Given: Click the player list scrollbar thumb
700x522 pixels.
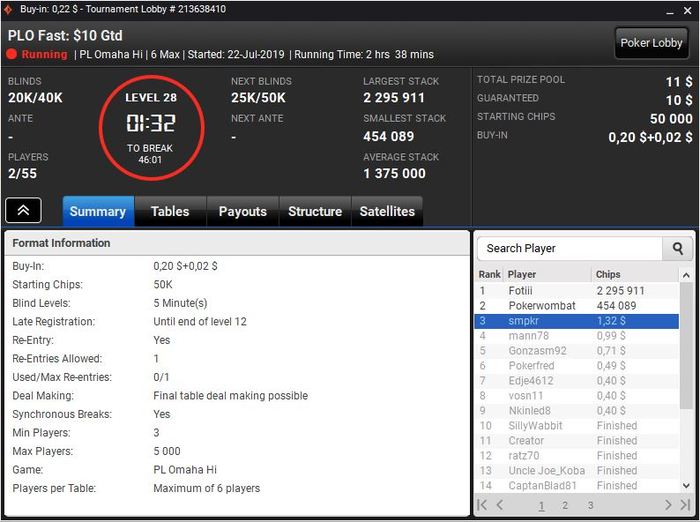Looking at the screenshot, I should coord(686,345).
